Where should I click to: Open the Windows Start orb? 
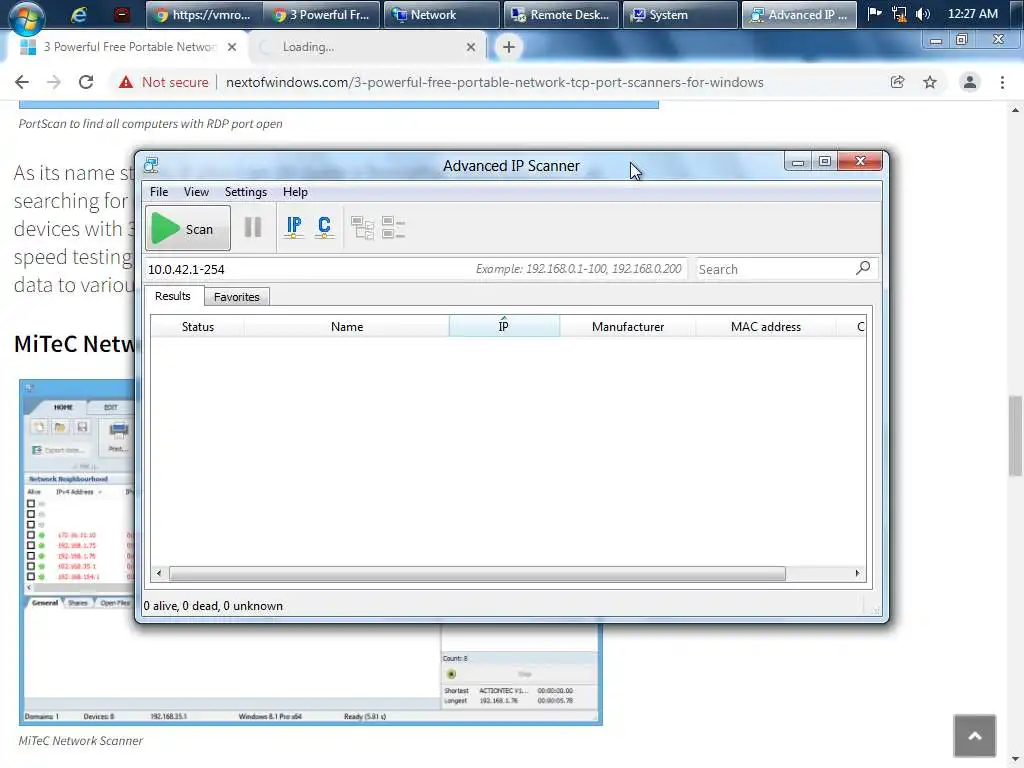[x=26, y=16]
